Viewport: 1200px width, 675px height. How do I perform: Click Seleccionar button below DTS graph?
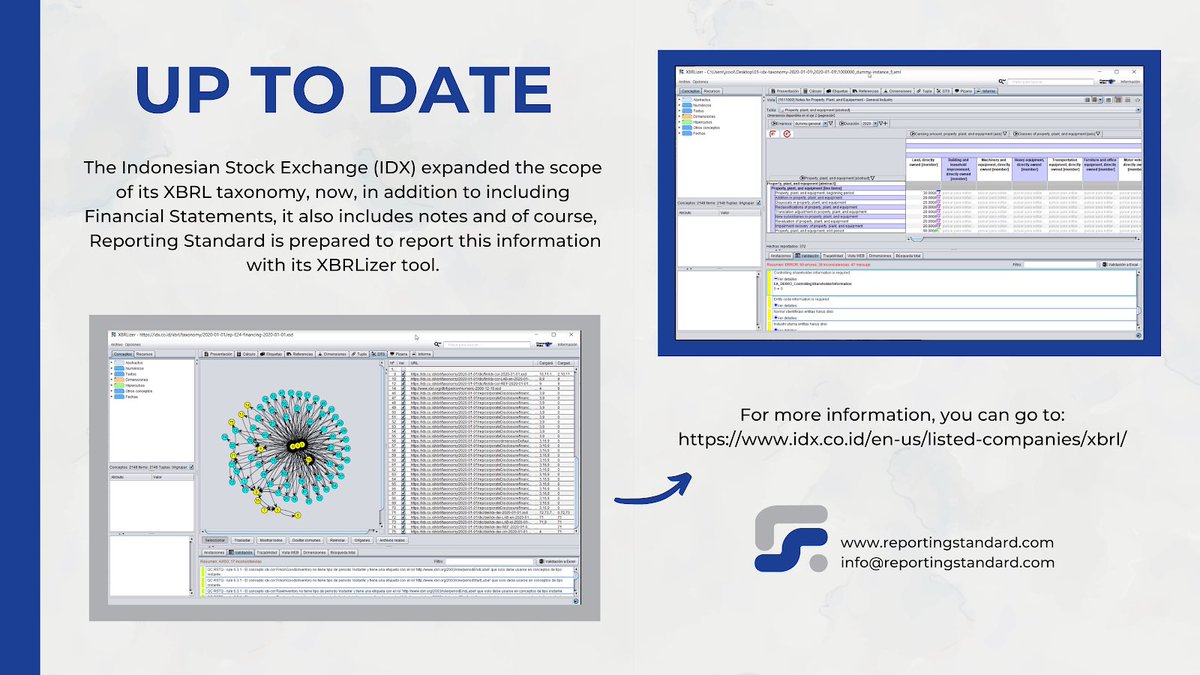(x=215, y=540)
